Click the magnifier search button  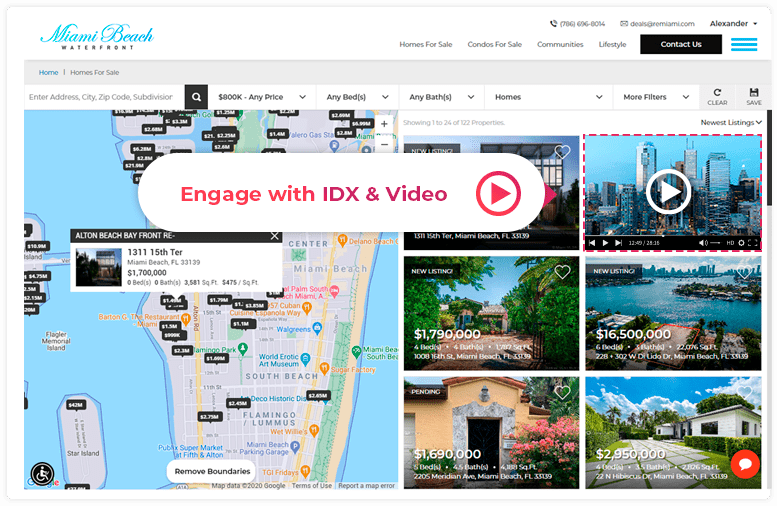[x=196, y=97]
